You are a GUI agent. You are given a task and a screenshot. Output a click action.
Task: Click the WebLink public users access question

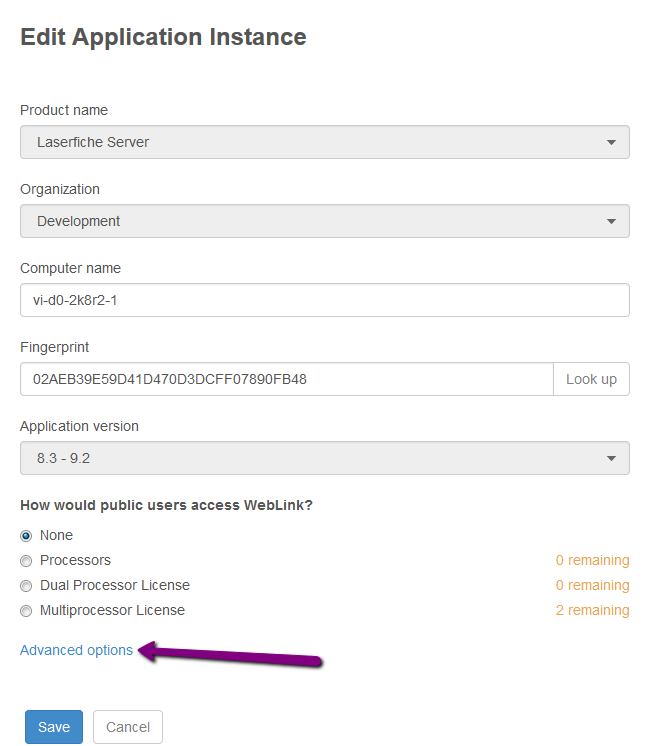click(166, 505)
